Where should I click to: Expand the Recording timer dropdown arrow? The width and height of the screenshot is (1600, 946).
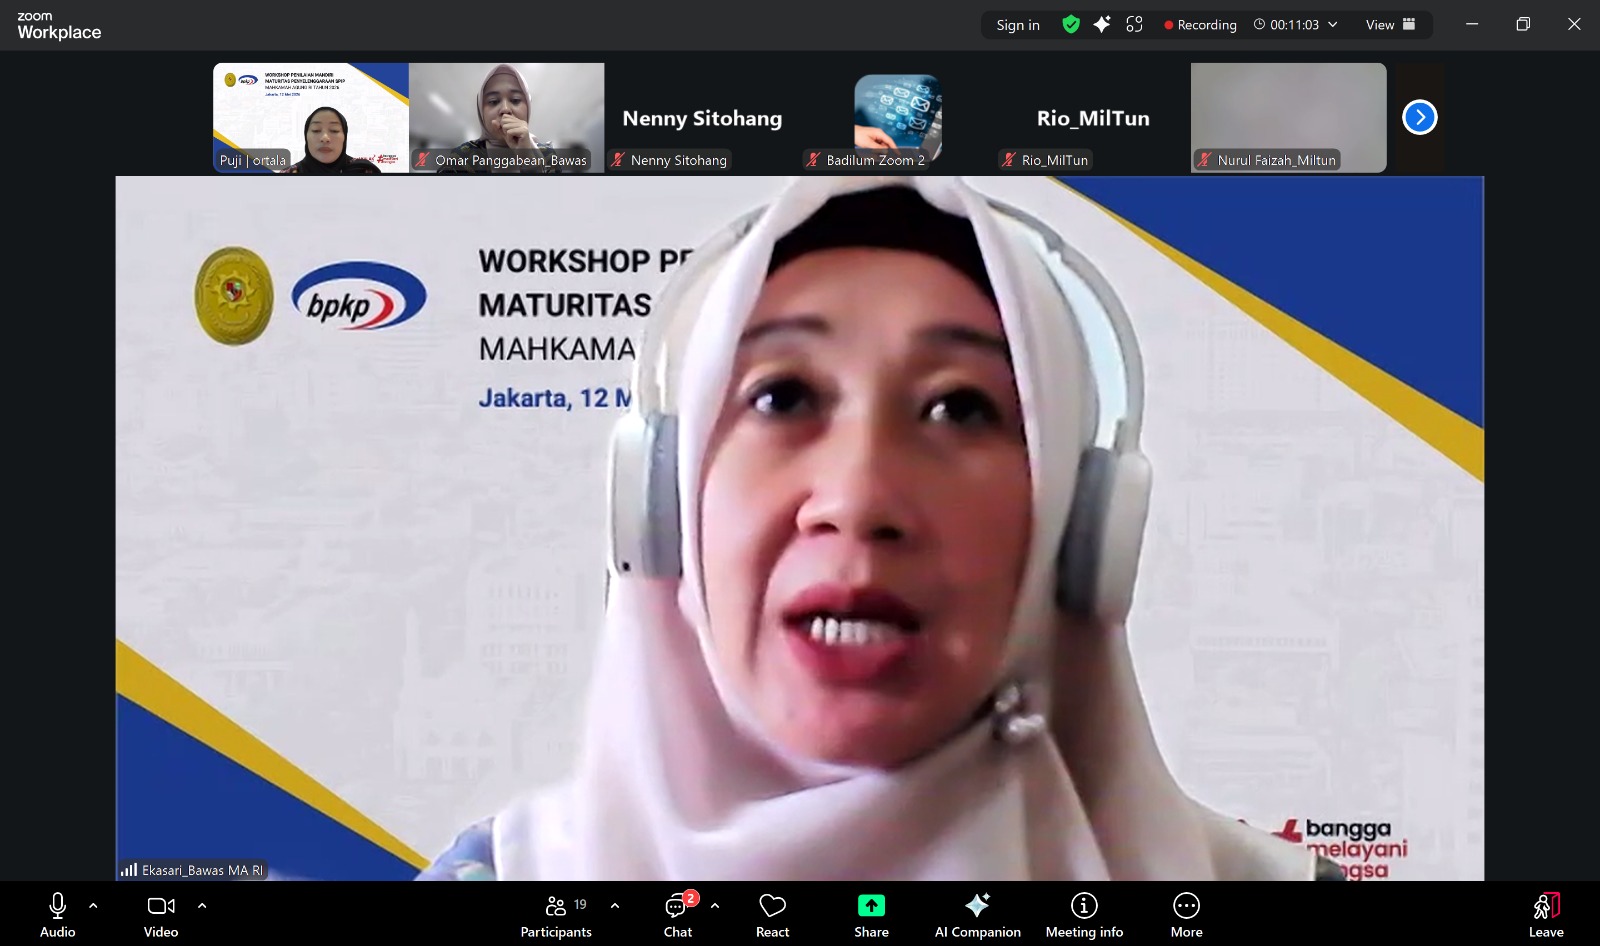1333,25
